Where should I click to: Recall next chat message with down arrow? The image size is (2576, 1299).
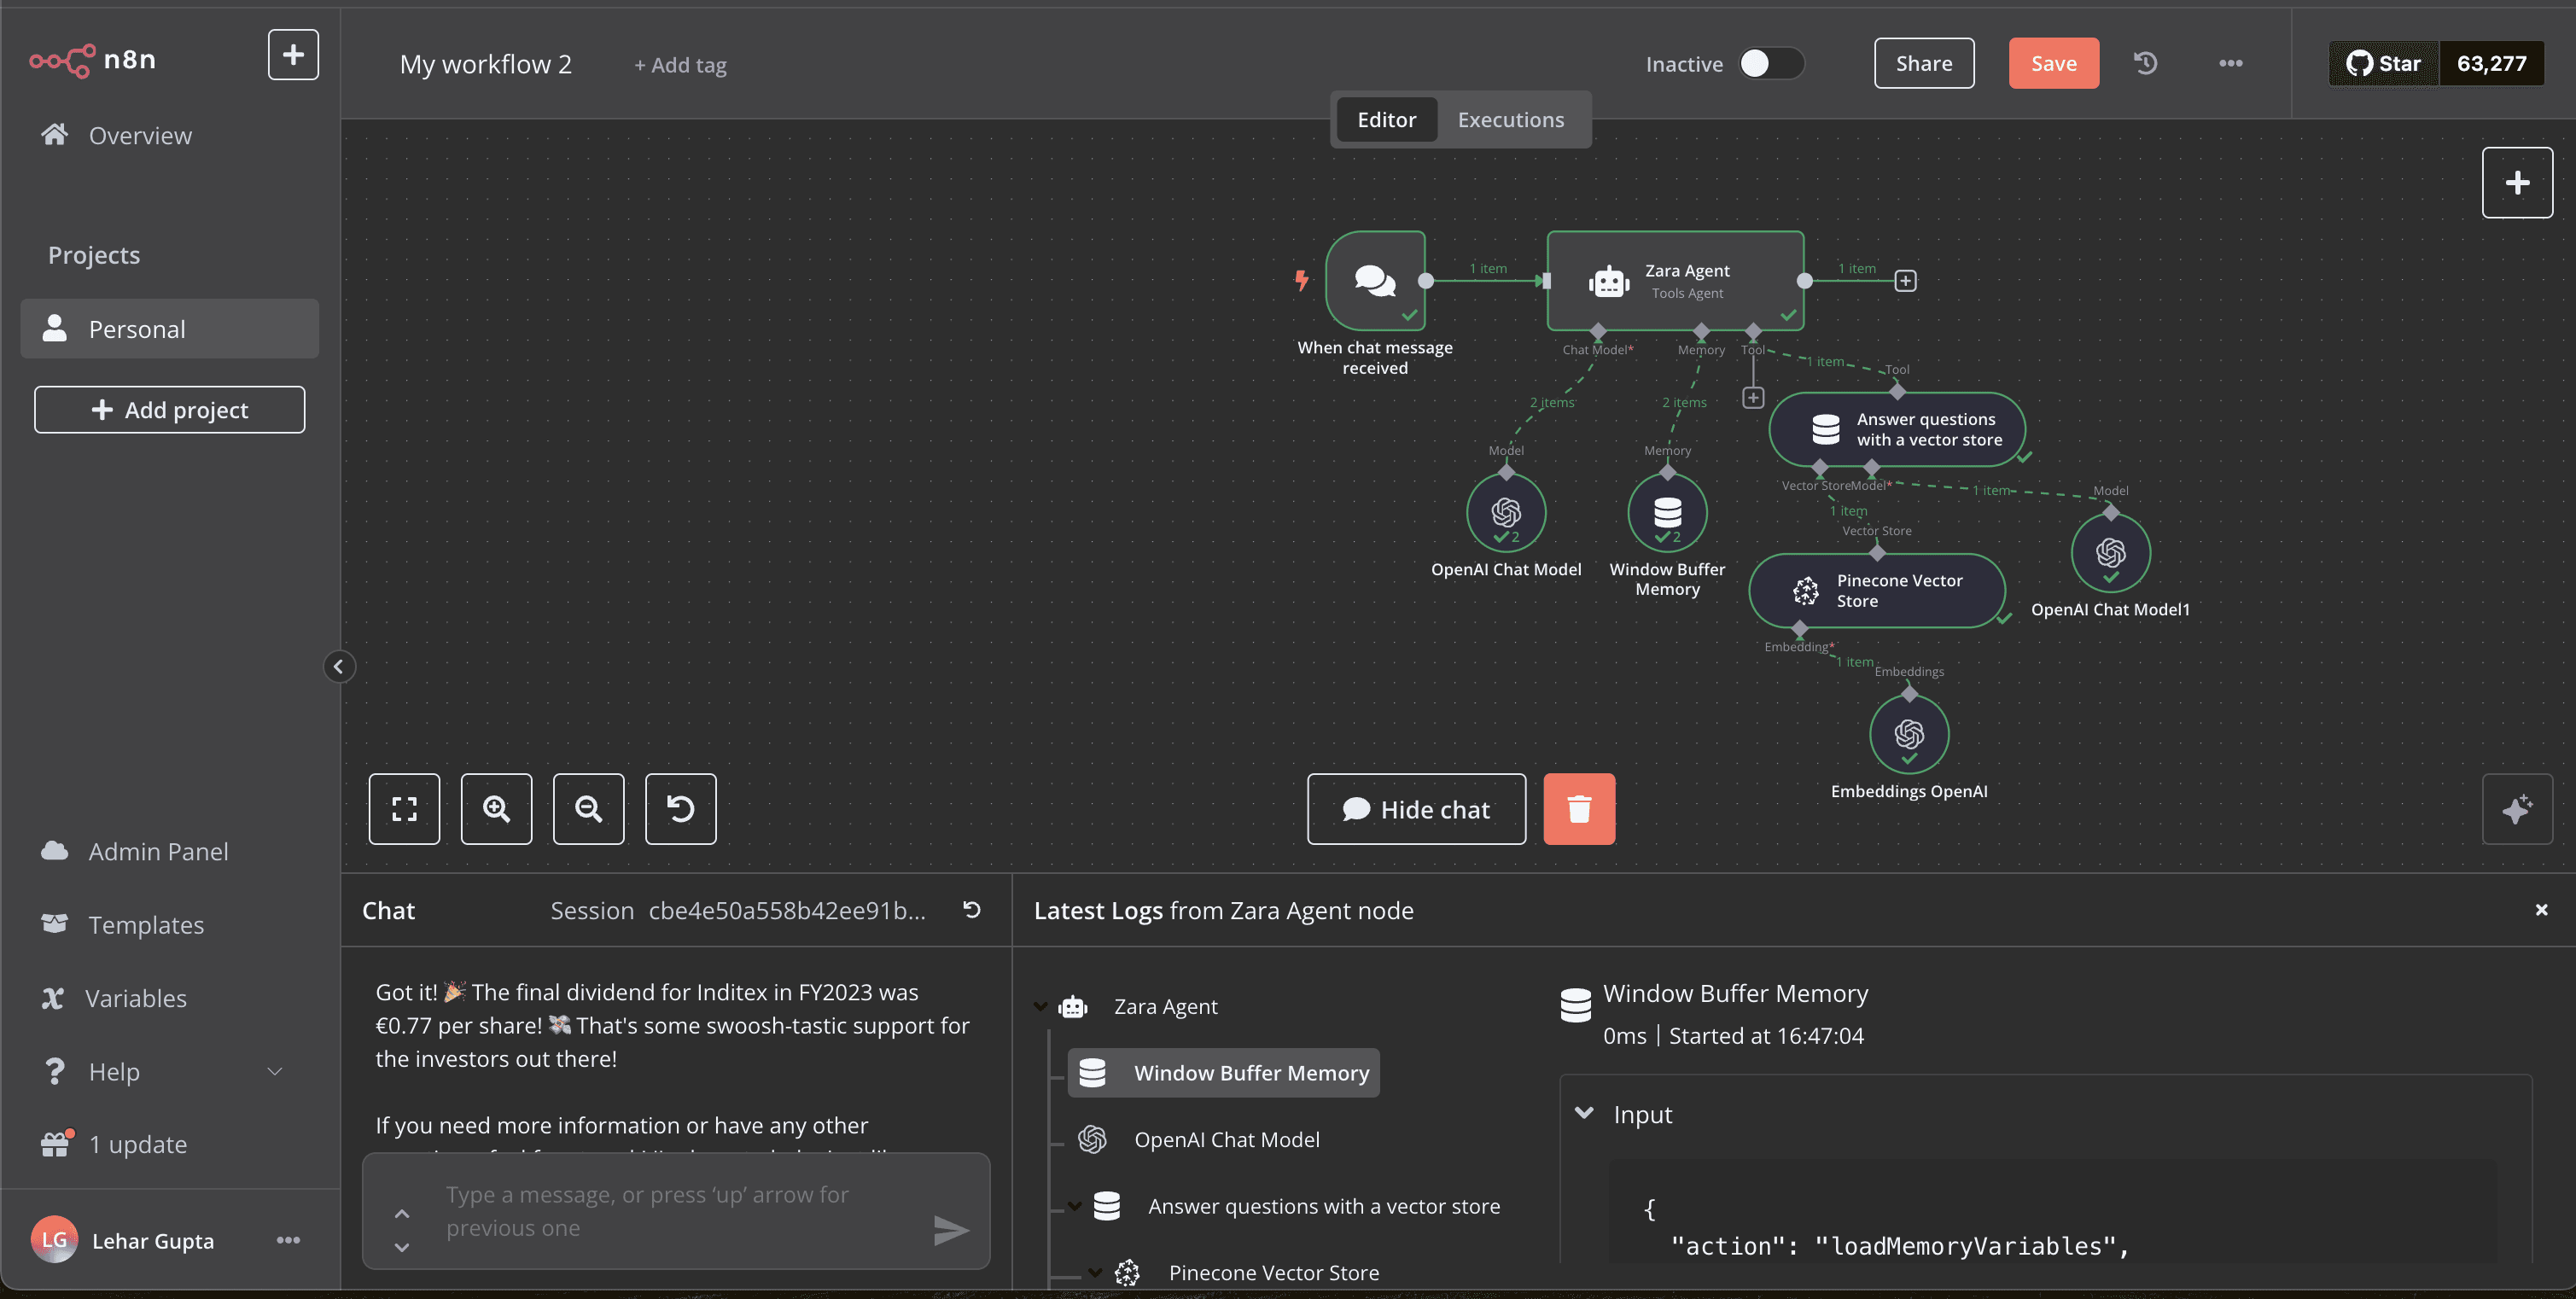402,1247
